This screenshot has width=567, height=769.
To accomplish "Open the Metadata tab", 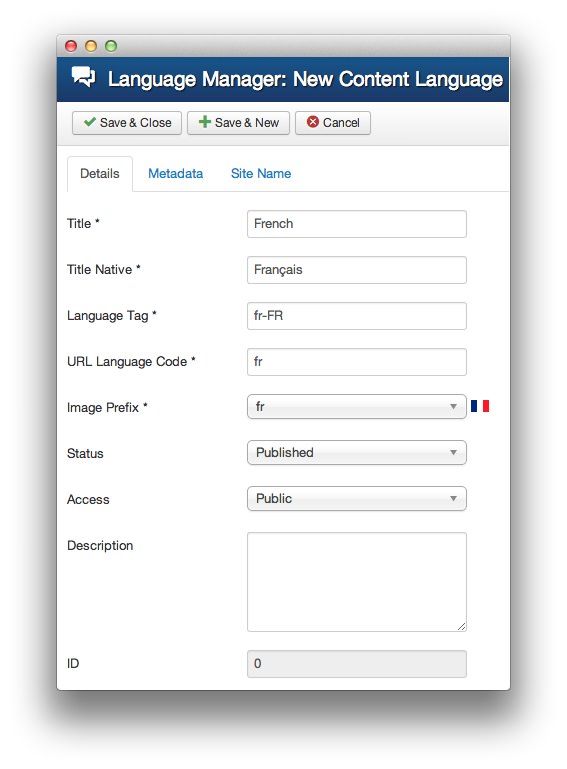I will [x=176, y=174].
